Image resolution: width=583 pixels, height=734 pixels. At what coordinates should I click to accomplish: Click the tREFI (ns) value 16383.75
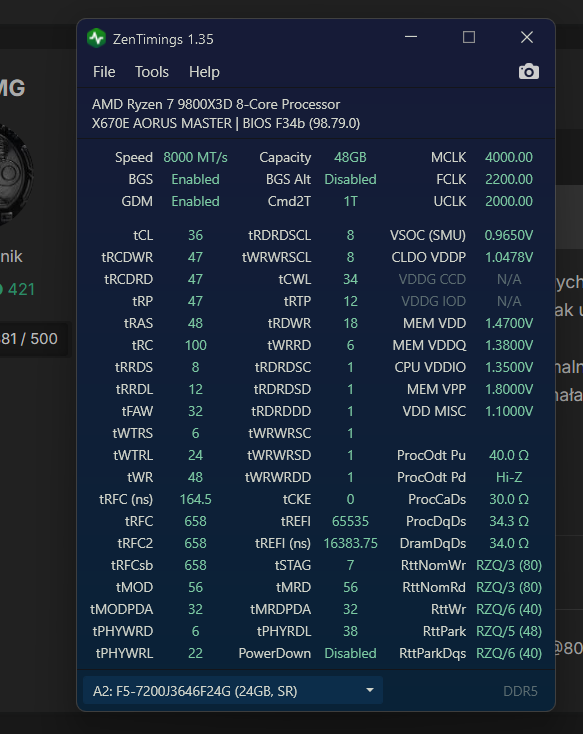pyautogui.click(x=350, y=543)
